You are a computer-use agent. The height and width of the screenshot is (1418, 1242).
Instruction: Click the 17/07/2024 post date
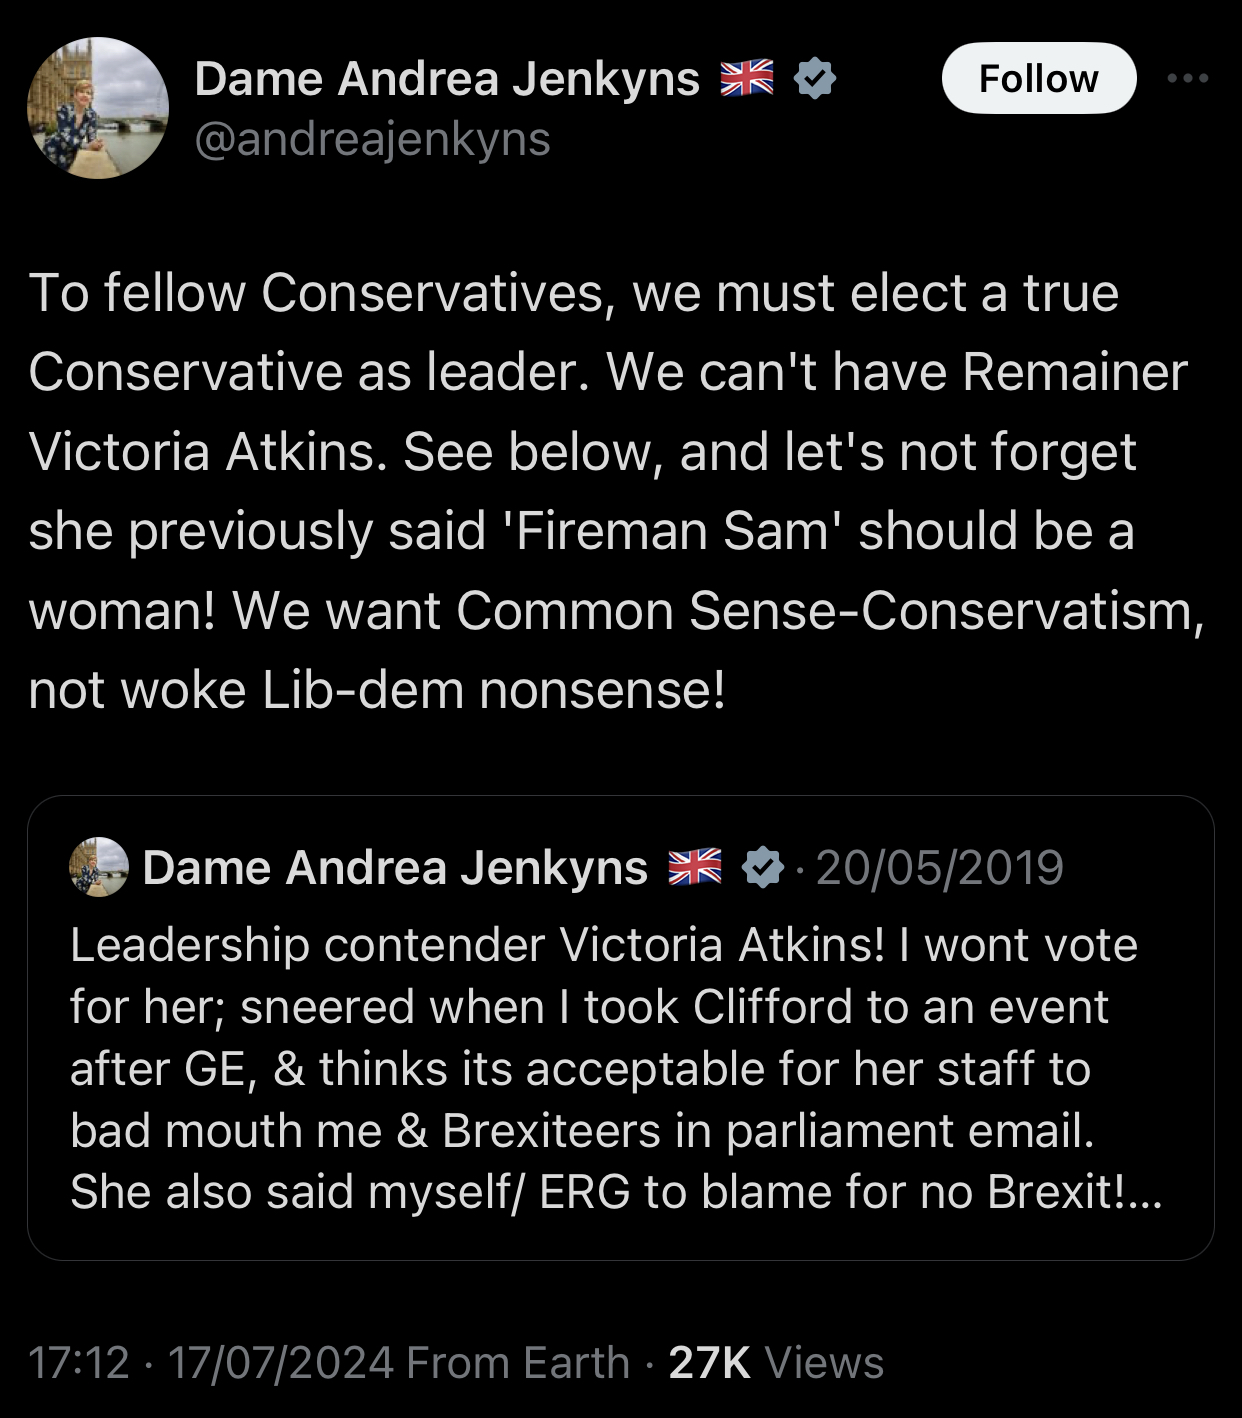coord(280,1362)
